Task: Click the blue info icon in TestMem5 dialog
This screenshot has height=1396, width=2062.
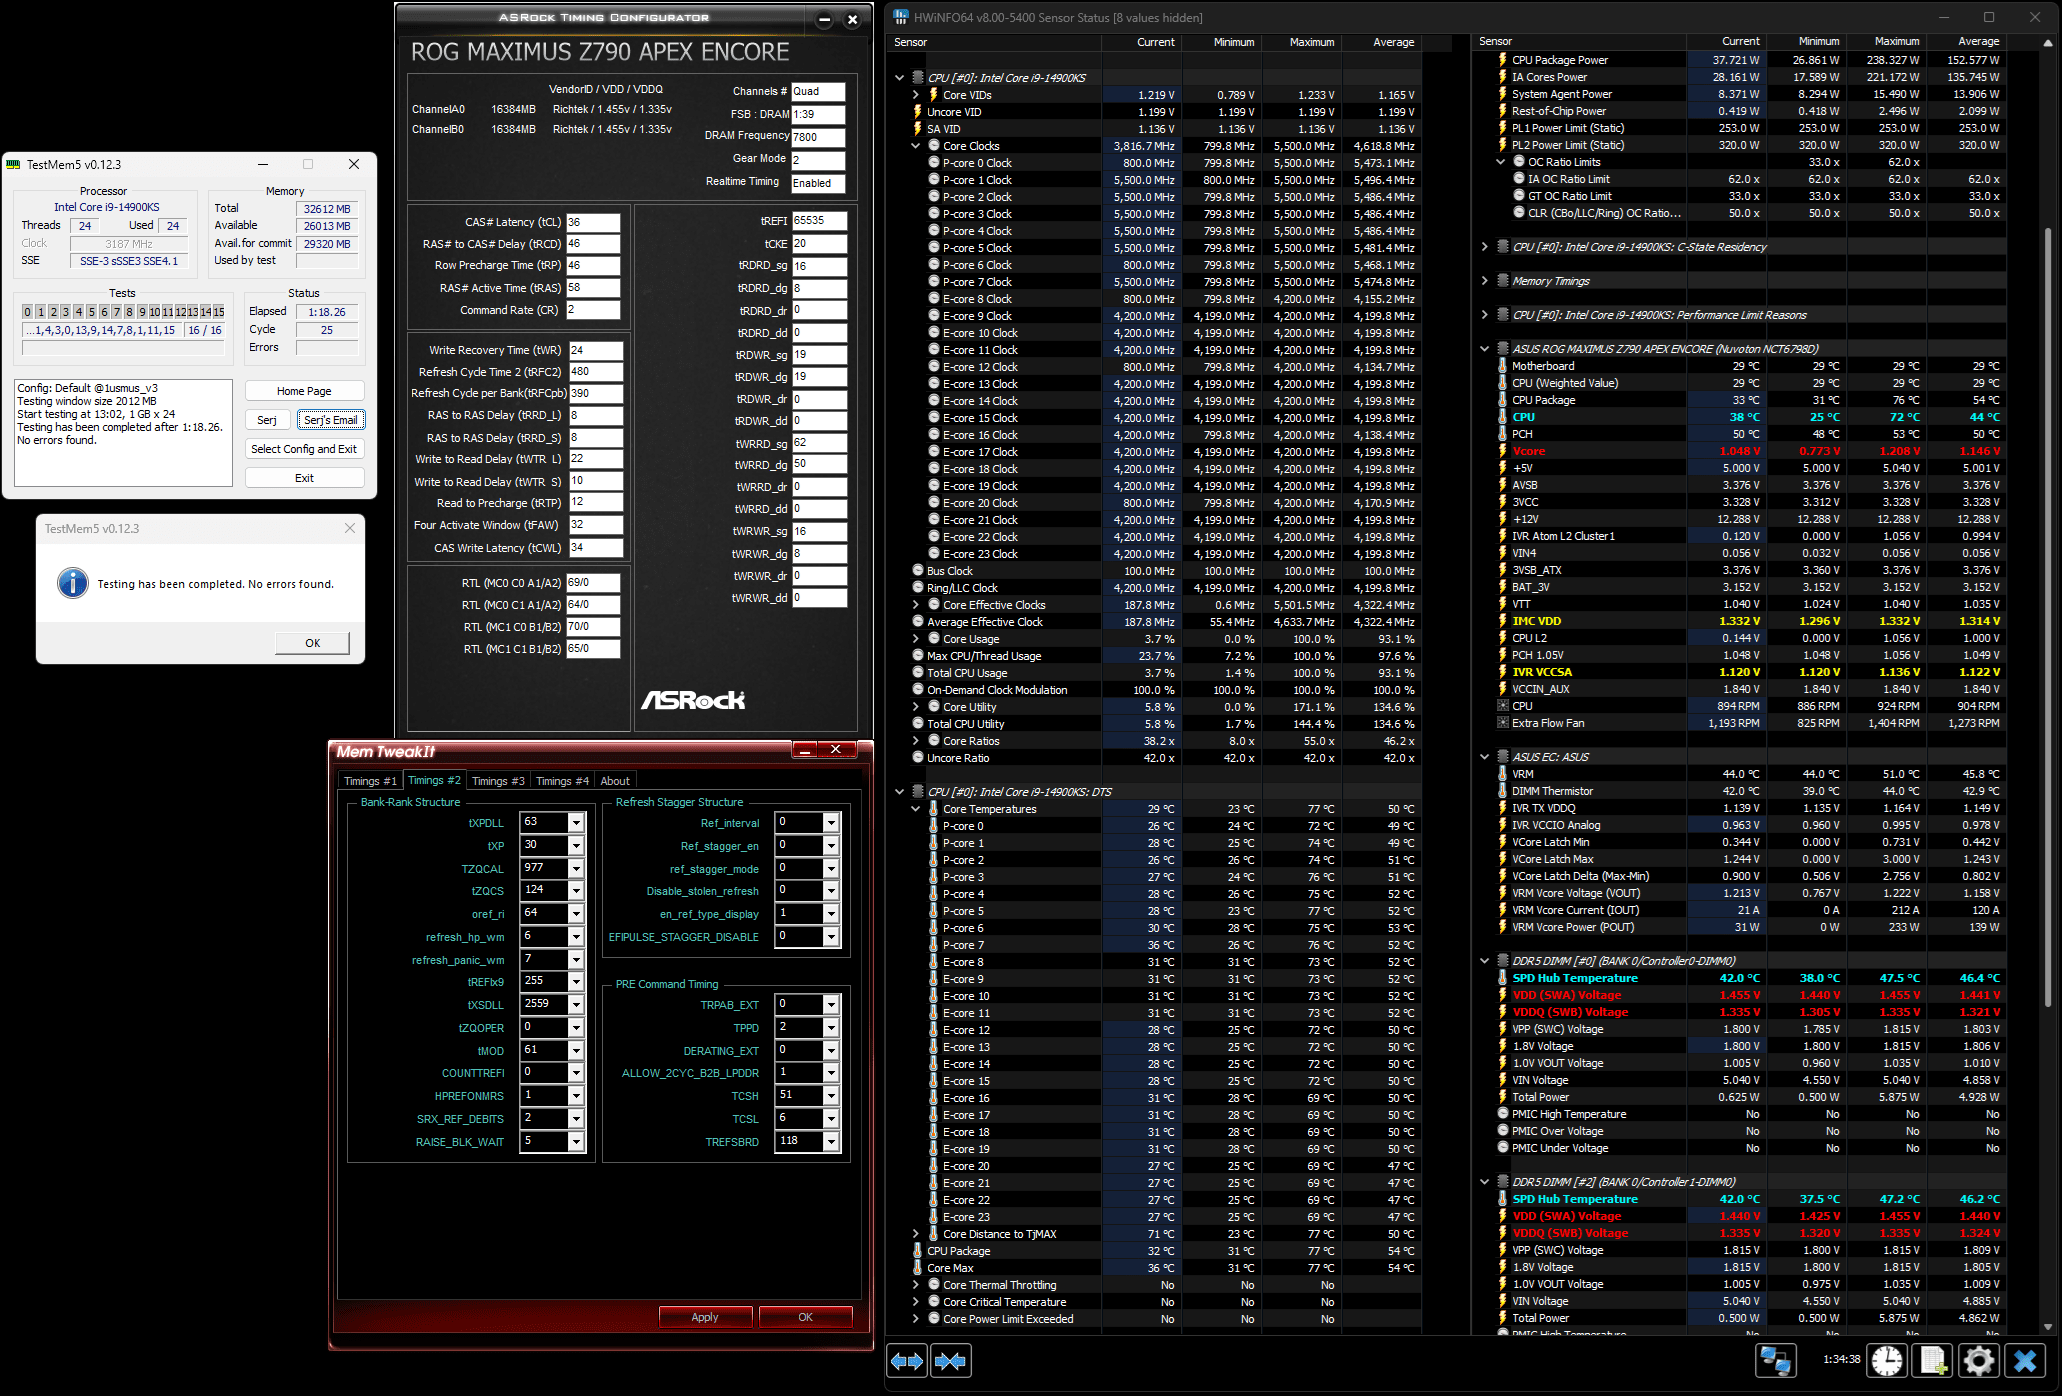Action: pos(73,583)
